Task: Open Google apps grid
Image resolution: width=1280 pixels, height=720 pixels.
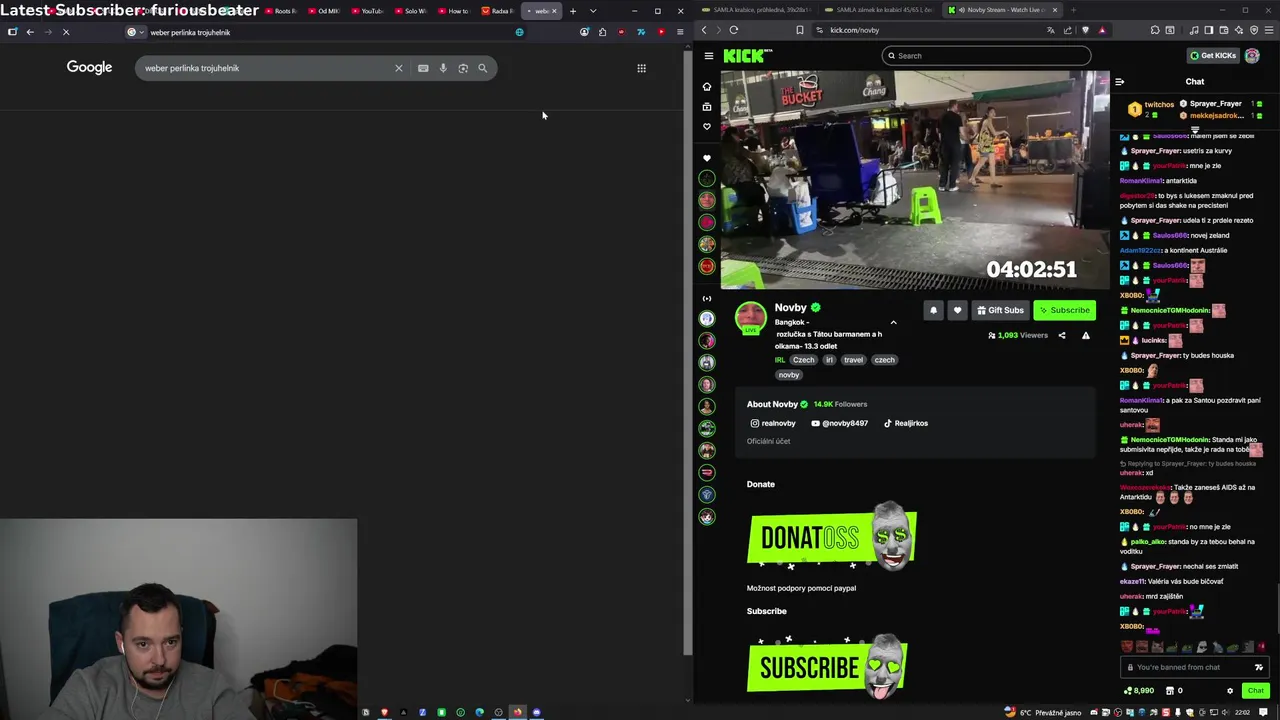Action: [x=641, y=68]
